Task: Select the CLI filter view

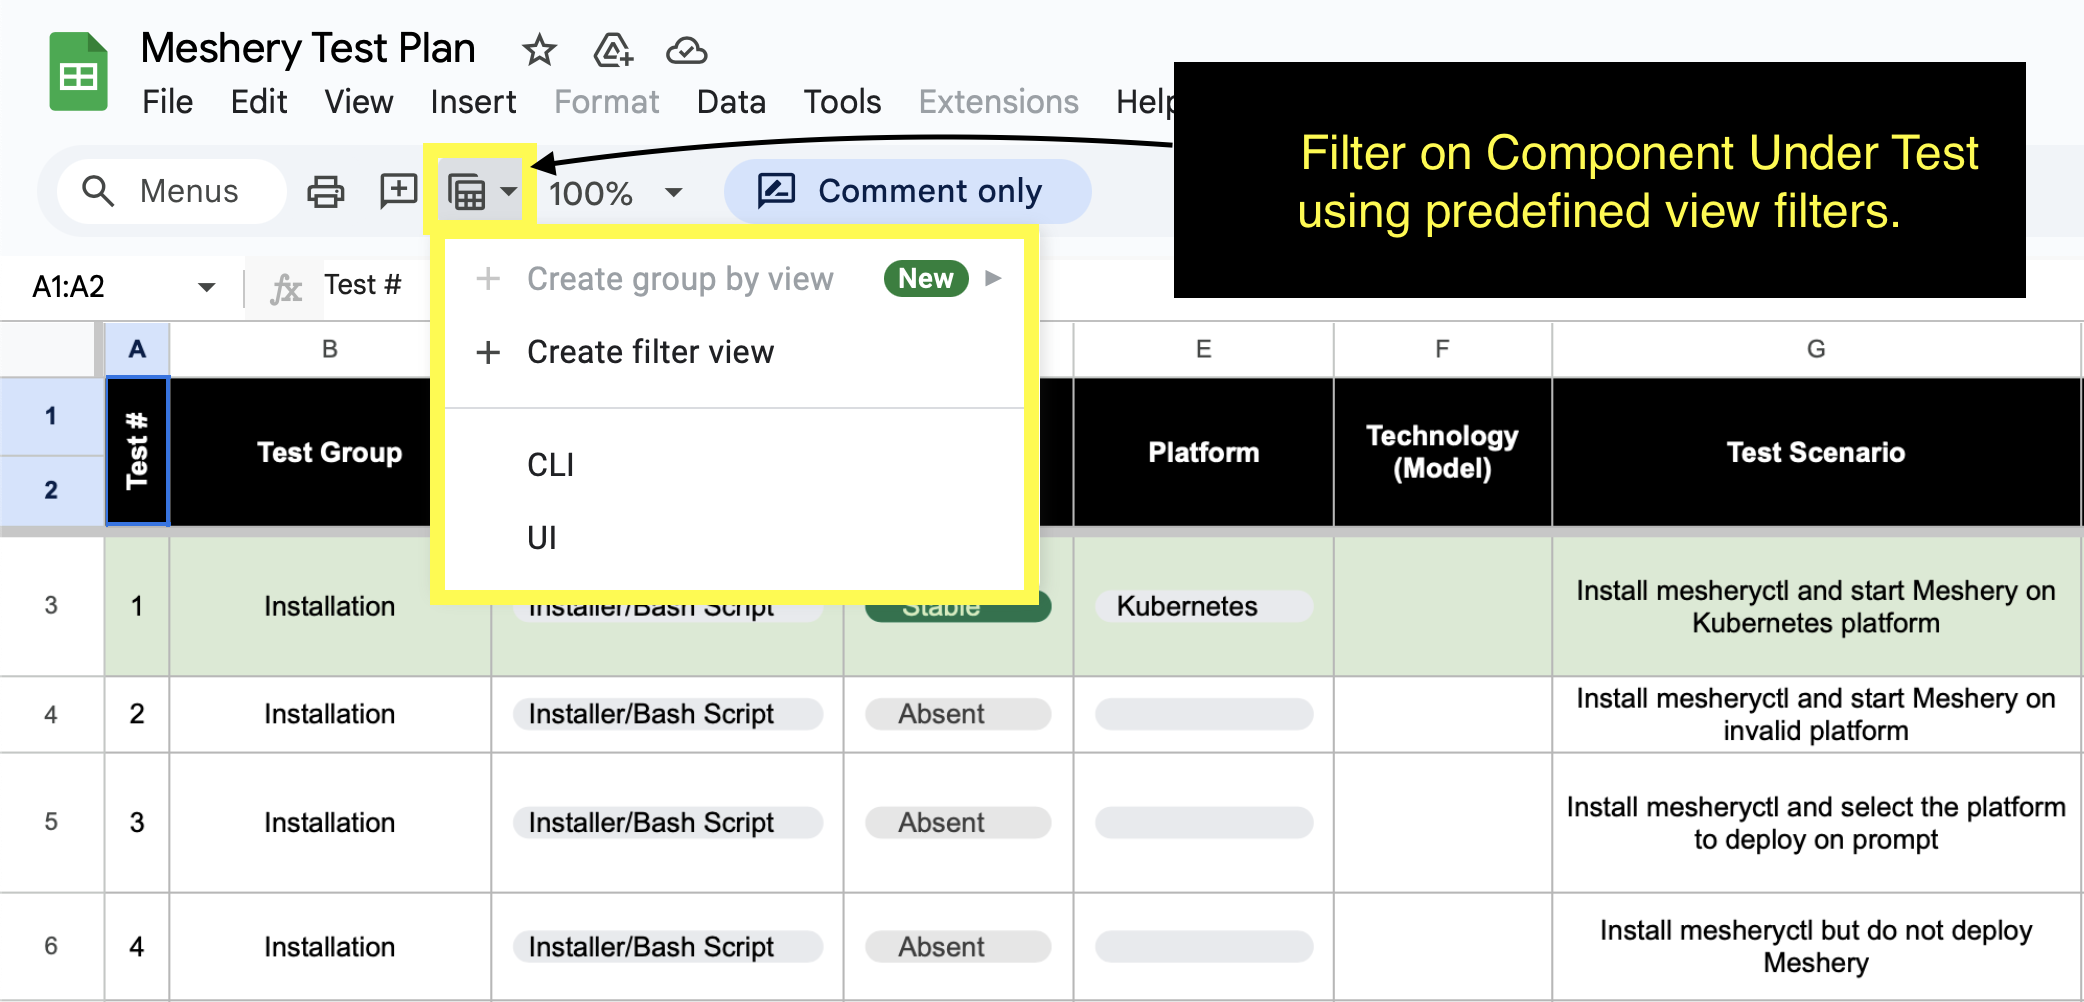Action: tap(549, 464)
